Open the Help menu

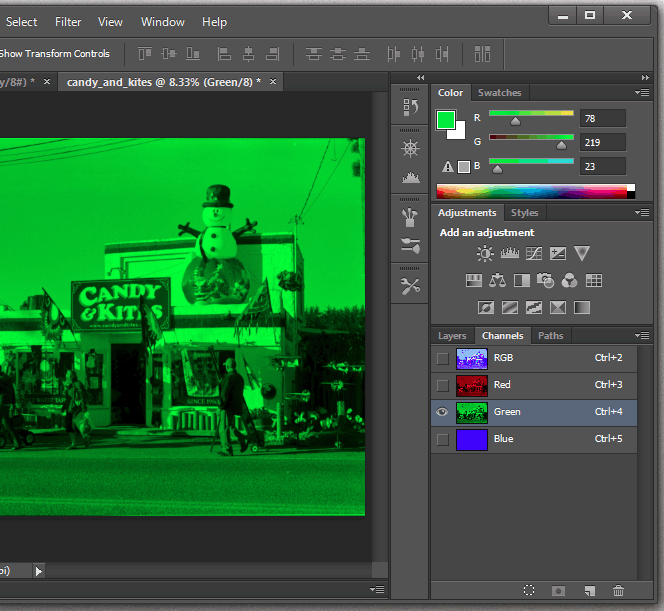[214, 22]
